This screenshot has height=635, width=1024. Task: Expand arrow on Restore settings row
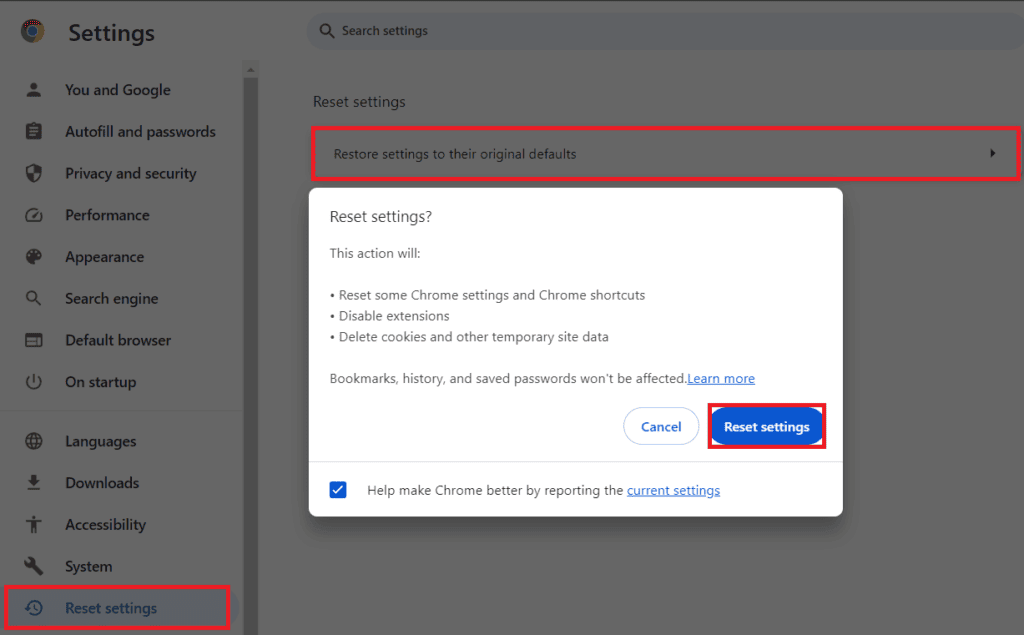click(x=993, y=154)
